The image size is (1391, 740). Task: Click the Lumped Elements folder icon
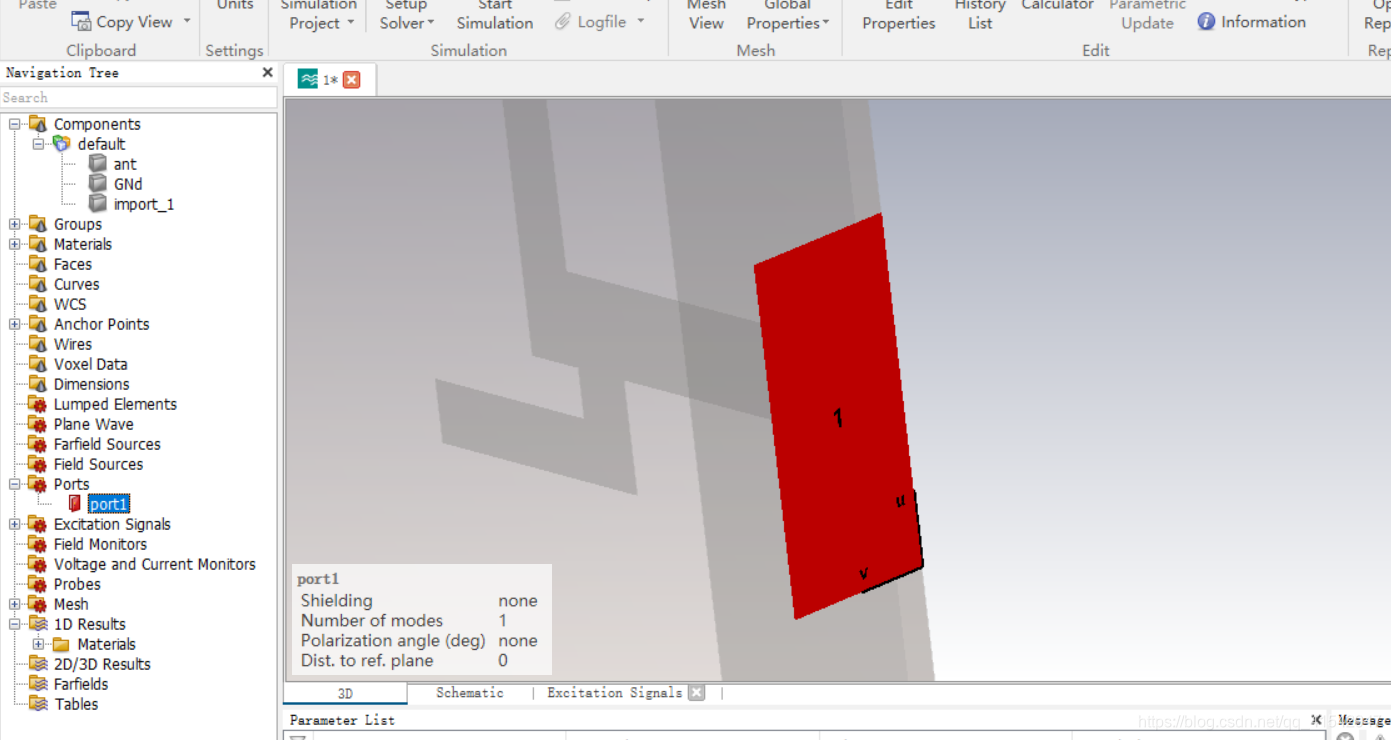[x=38, y=404]
